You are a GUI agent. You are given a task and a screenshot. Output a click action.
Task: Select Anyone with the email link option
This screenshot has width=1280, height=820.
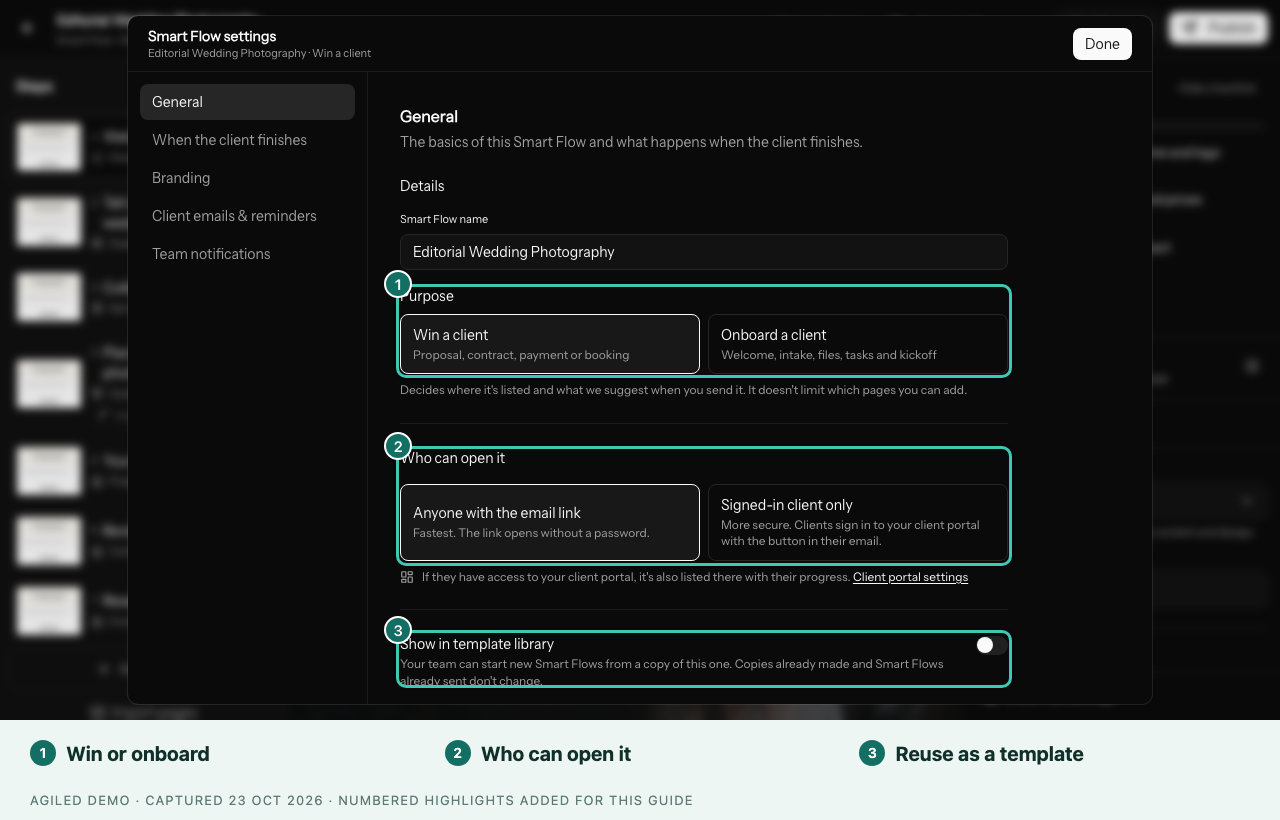pyautogui.click(x=550, y=522)
